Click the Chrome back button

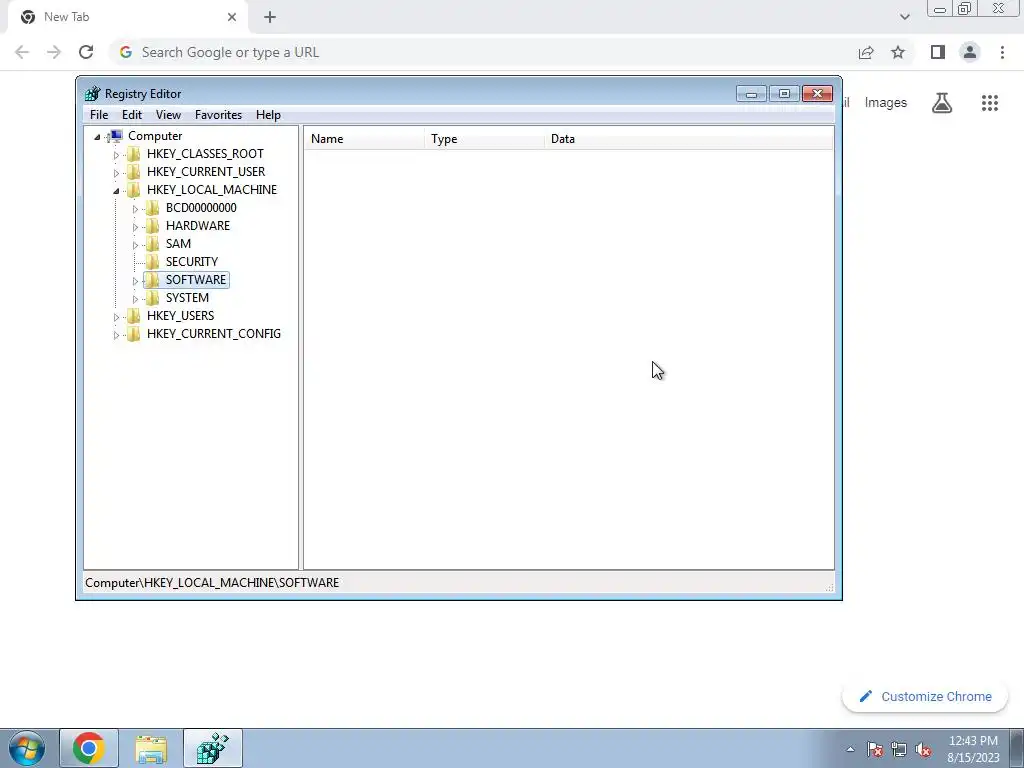[x=22, y=52]
